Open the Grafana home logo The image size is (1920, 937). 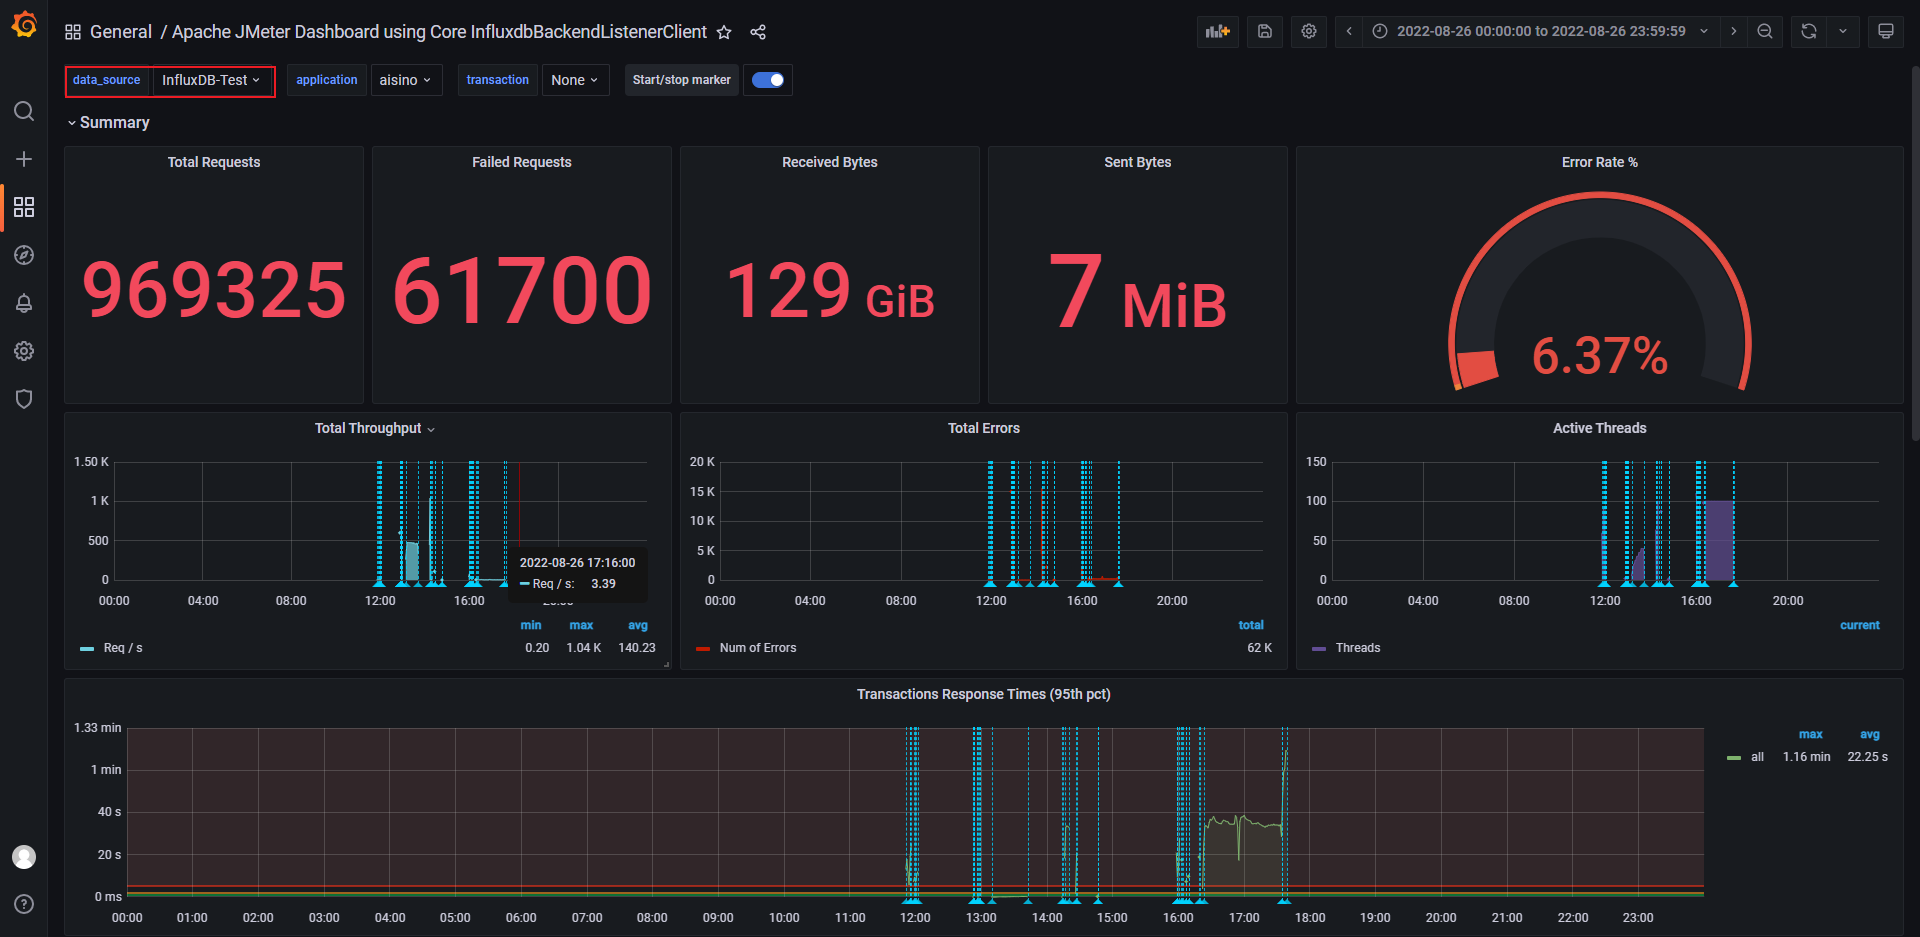coord(24,24)
